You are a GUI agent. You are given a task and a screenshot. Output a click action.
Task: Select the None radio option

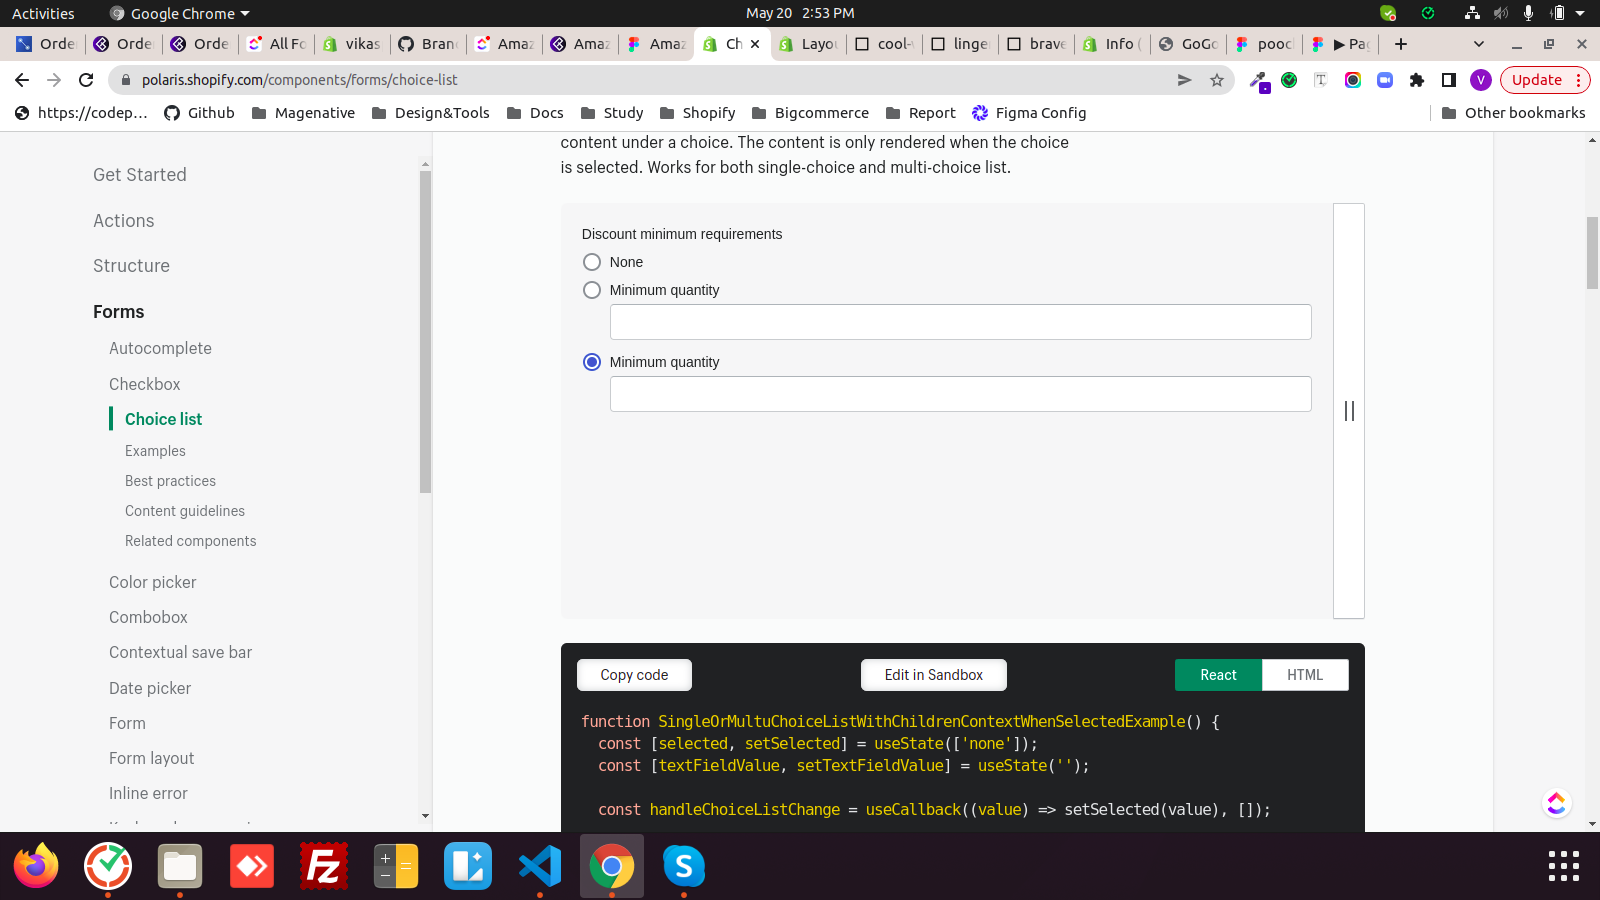592,262
